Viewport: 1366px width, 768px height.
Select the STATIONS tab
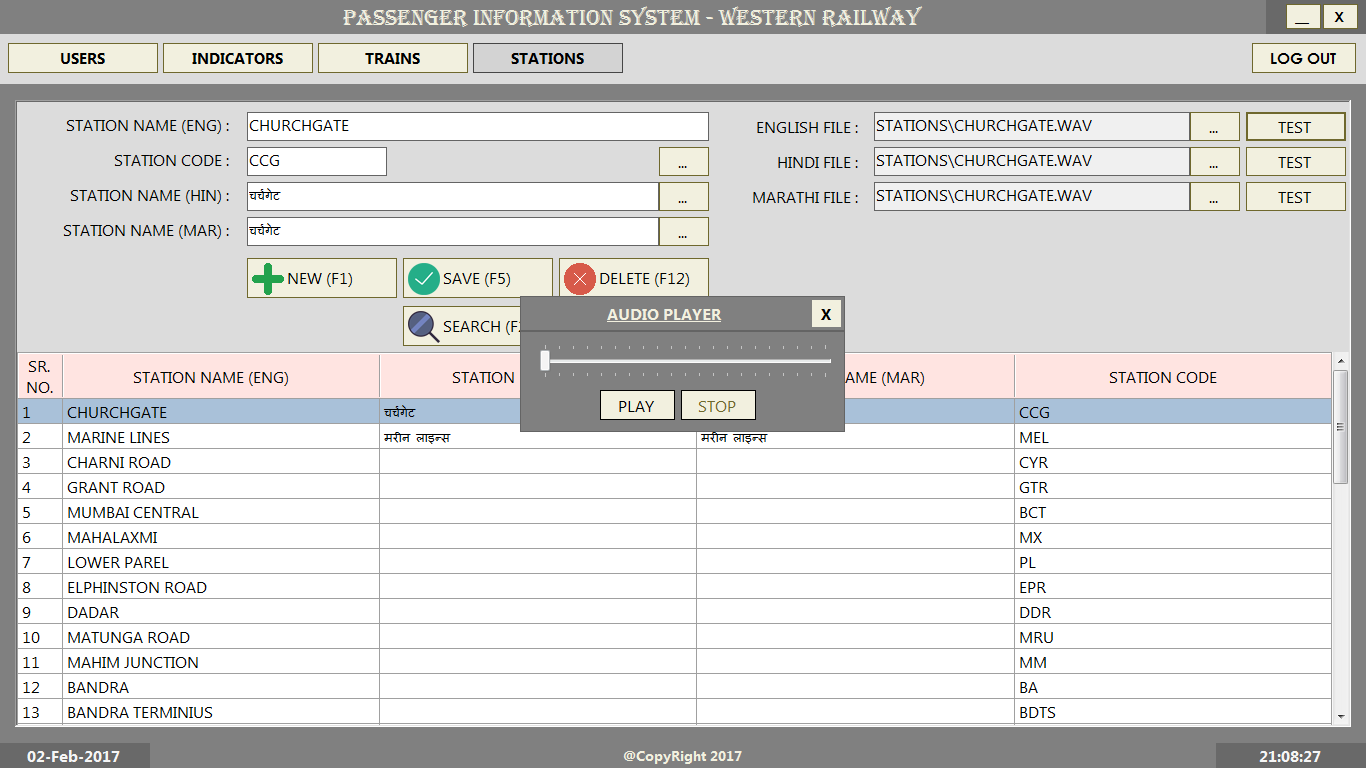point(548,58)
